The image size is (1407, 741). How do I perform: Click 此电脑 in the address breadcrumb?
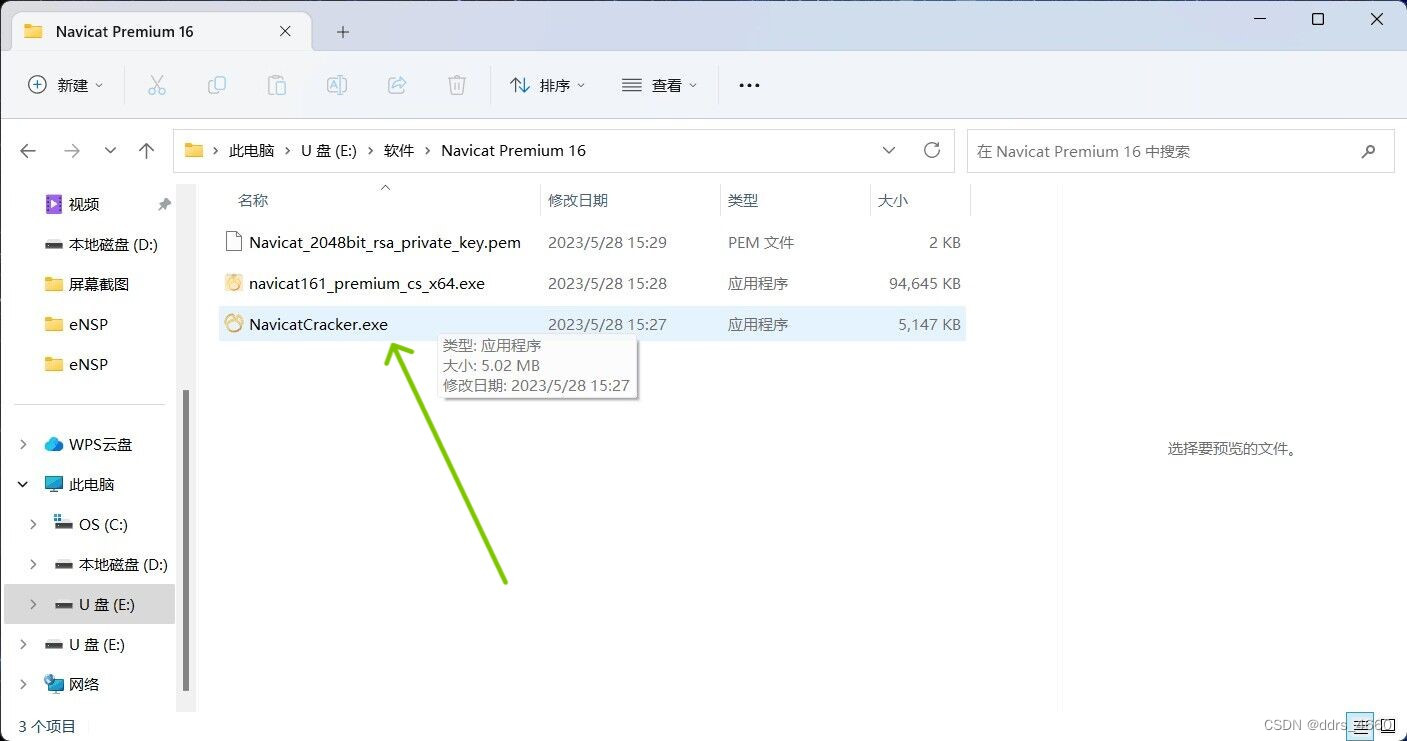point(251,150)
